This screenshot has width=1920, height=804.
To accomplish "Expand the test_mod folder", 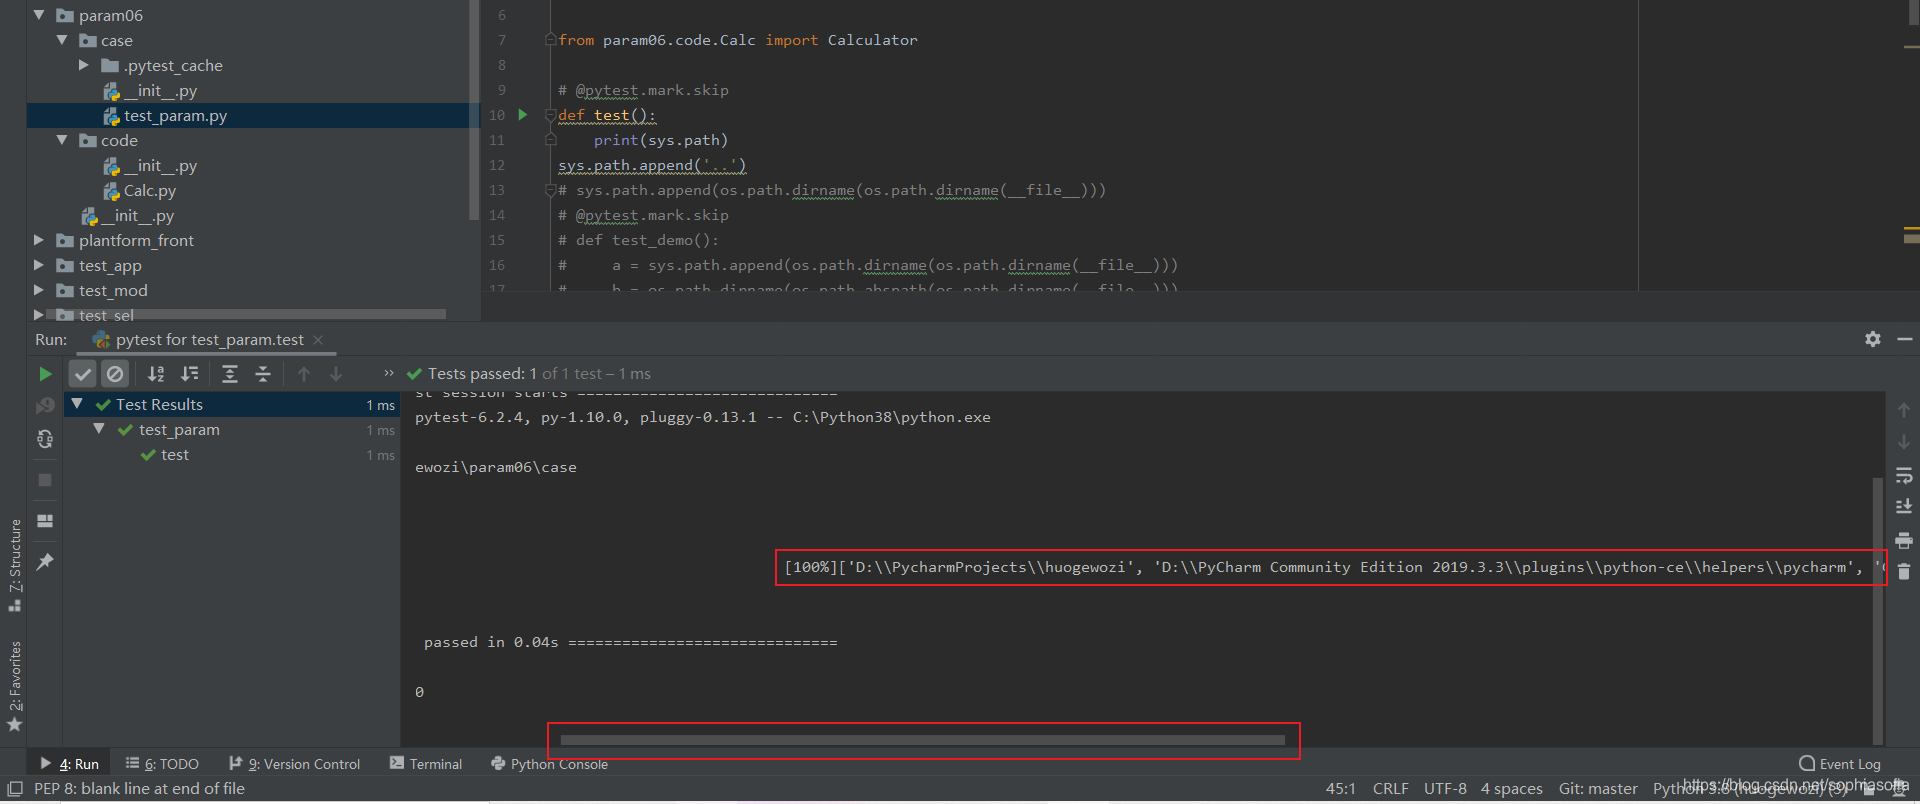I will click(39, 290).
